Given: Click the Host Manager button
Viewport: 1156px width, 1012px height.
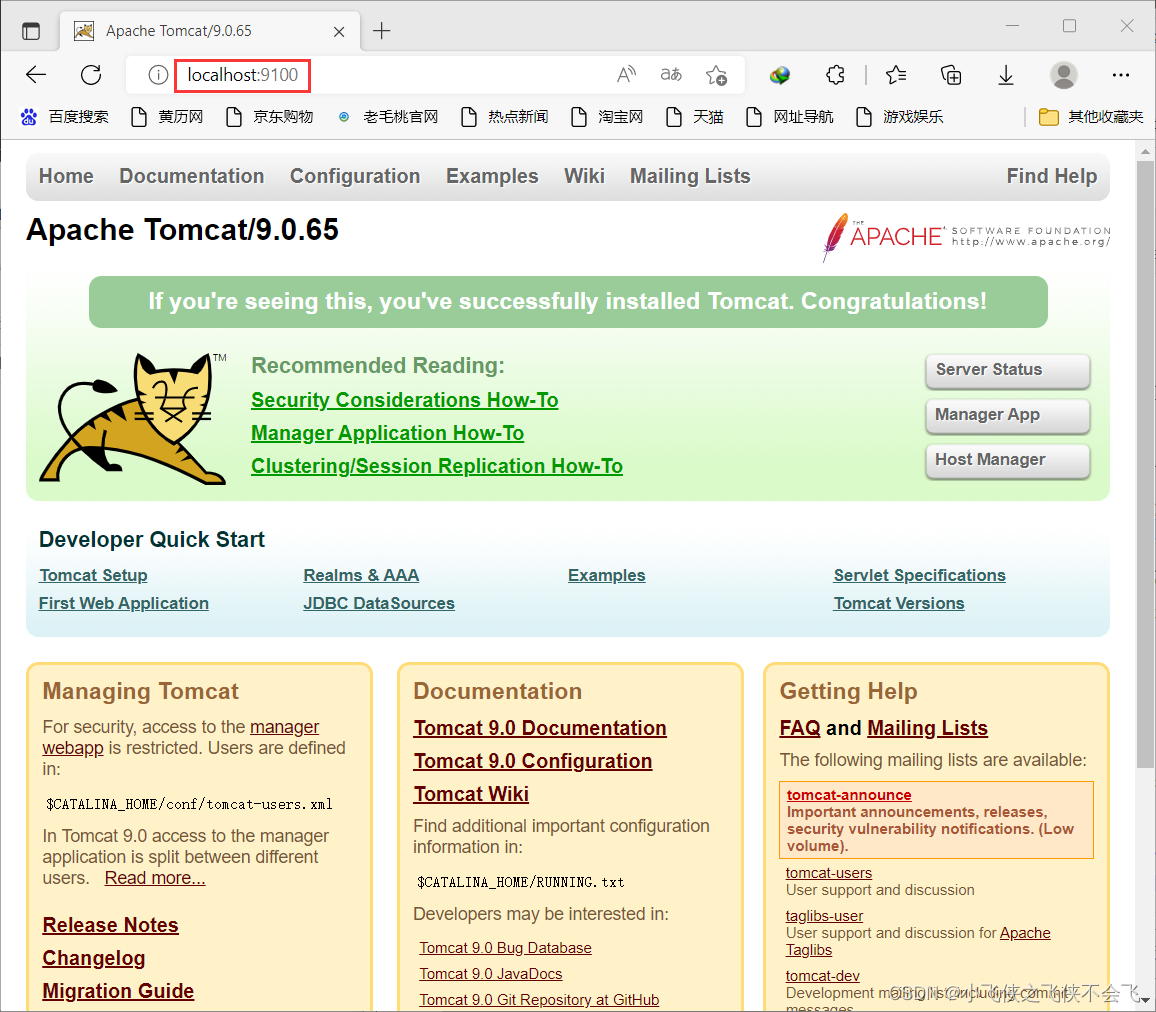Looking at the screenshot, I should click(1007, 460).
